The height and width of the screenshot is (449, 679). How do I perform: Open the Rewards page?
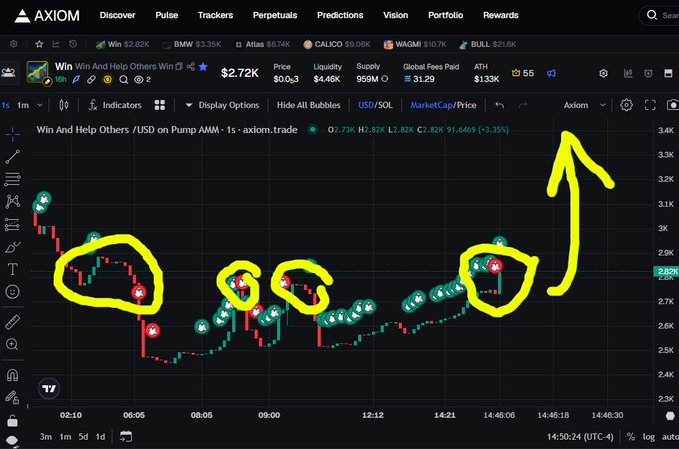click(501, 15)
